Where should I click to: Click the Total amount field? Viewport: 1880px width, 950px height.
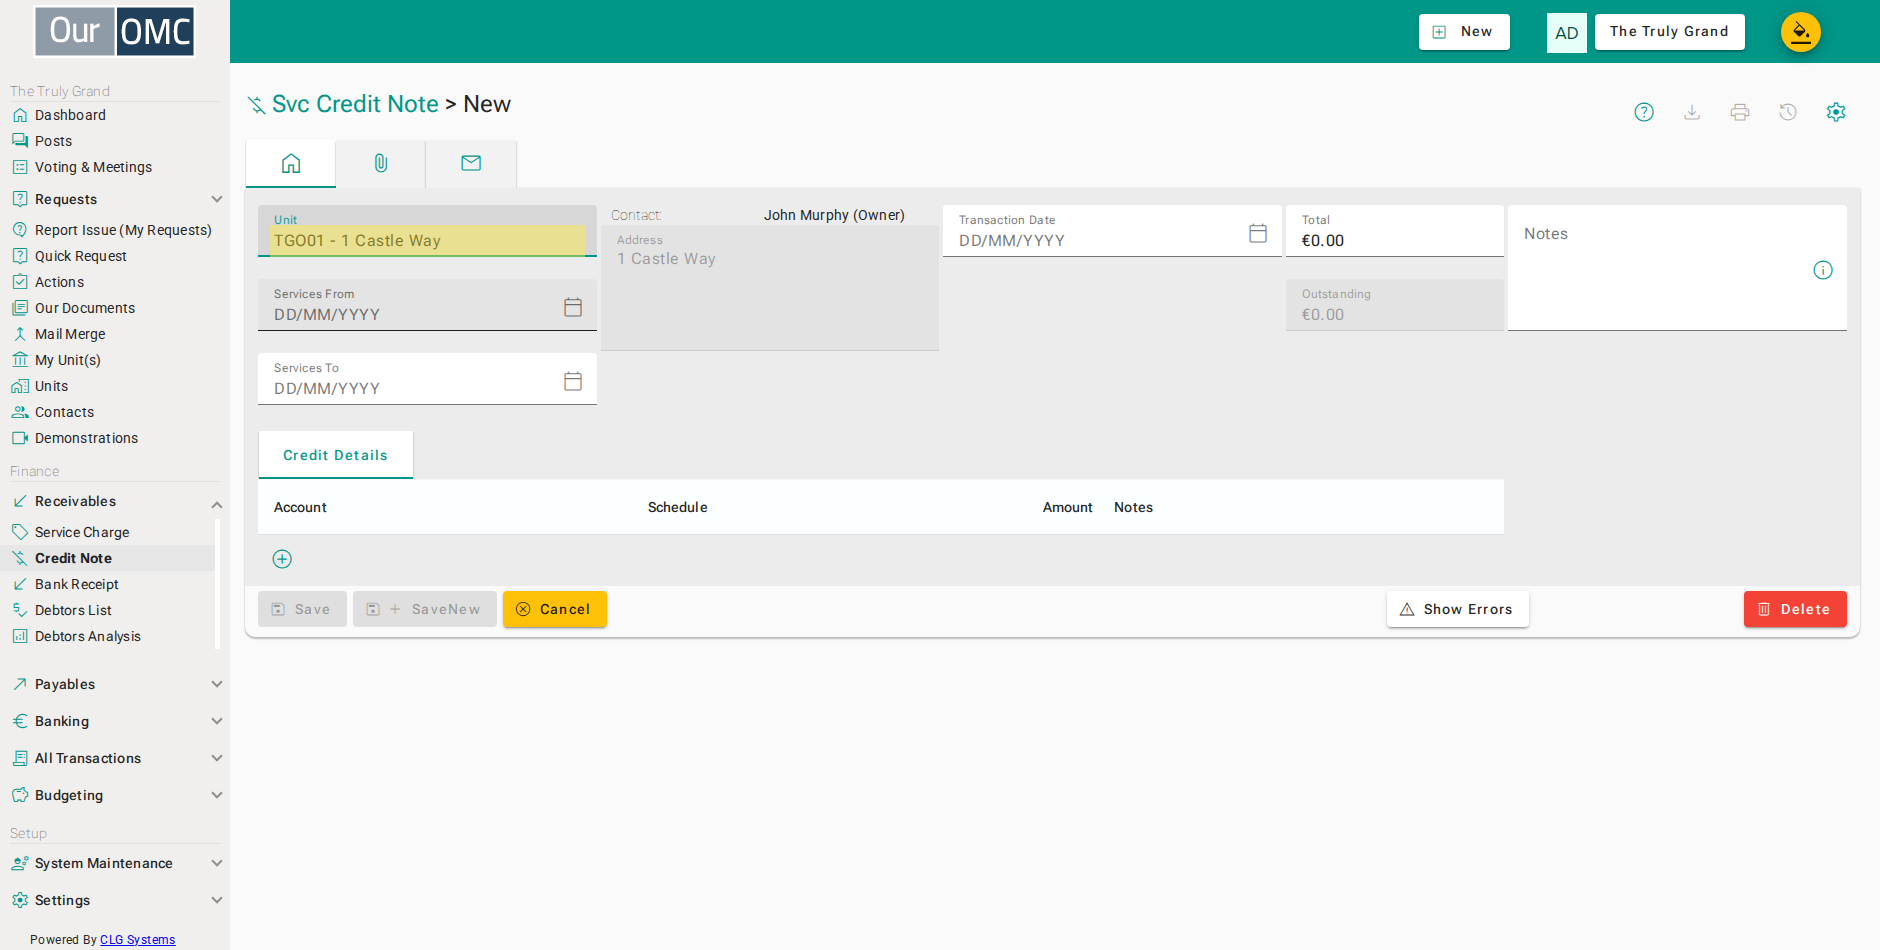[x=1395, y=231]
